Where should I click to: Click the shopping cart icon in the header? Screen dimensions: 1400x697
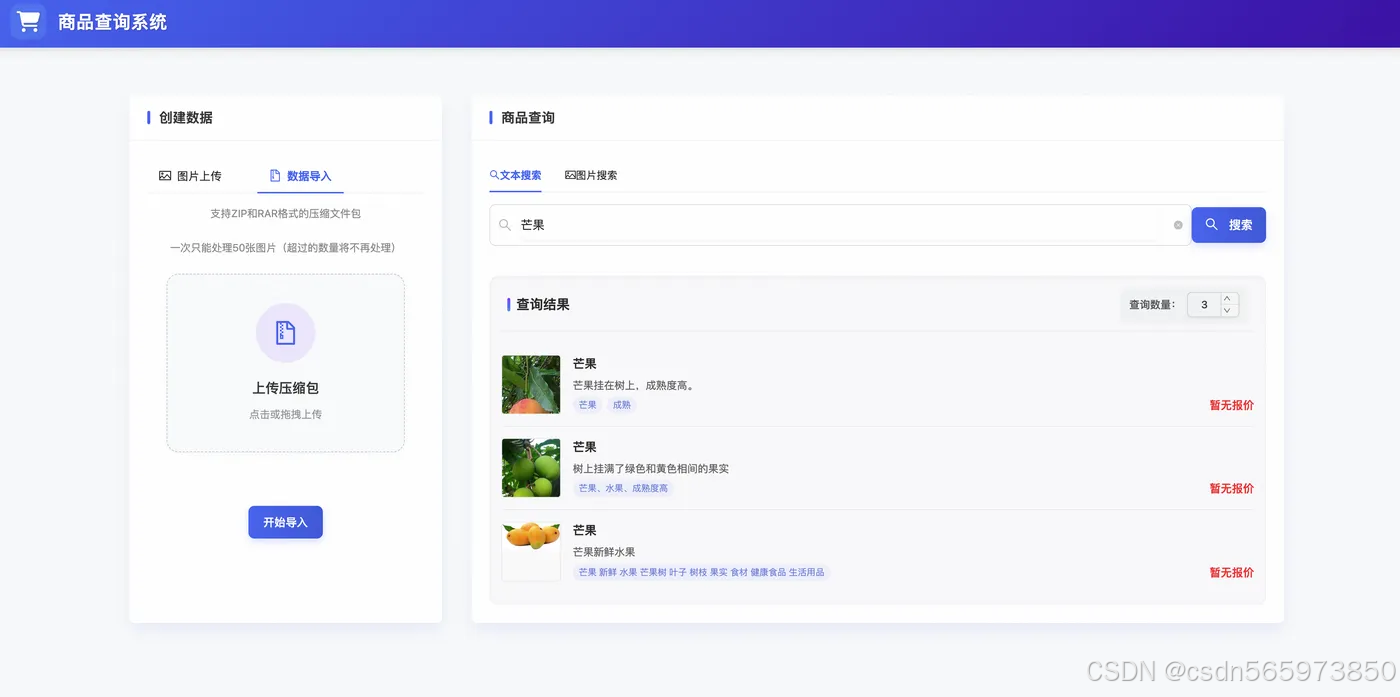[27, 21]
